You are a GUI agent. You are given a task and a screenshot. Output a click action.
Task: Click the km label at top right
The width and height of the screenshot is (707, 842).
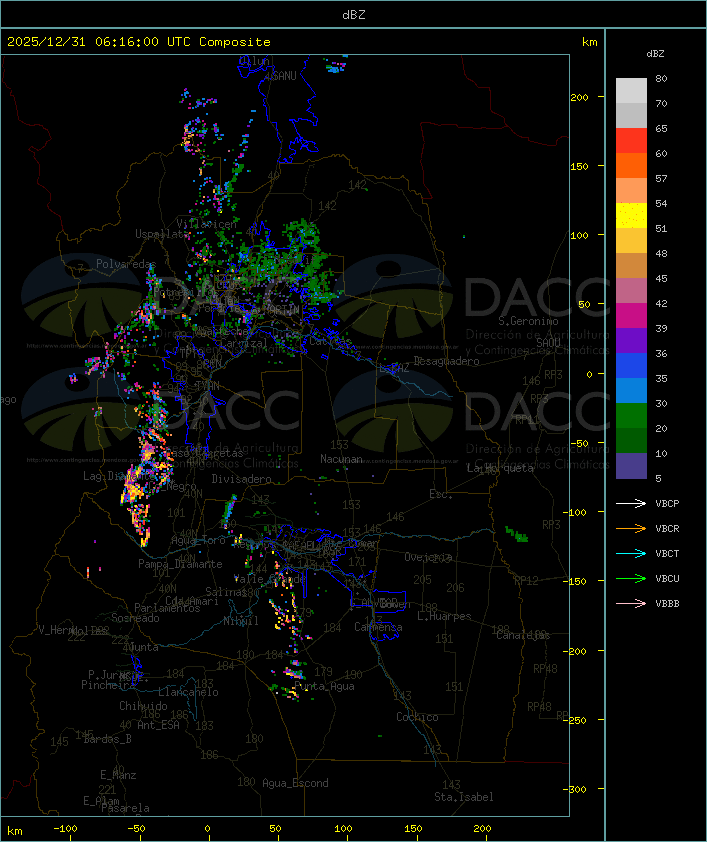tap(589, 42)
